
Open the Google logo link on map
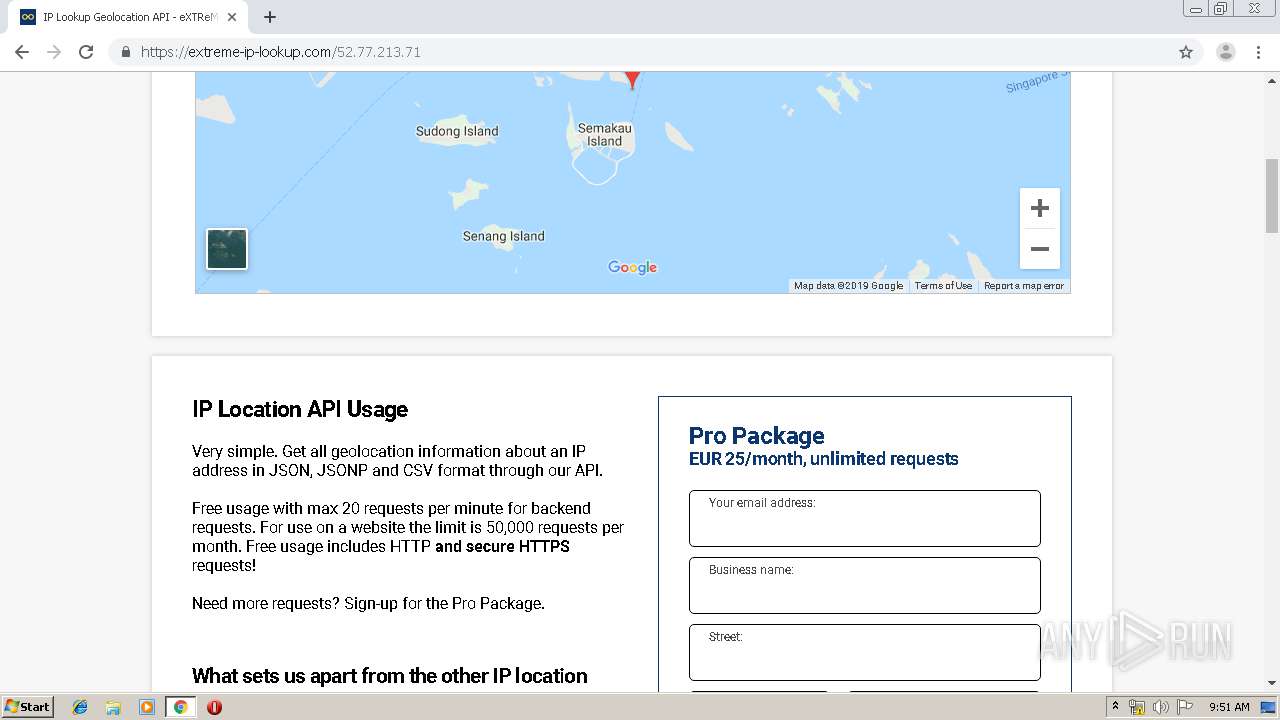tap(633, 267)
